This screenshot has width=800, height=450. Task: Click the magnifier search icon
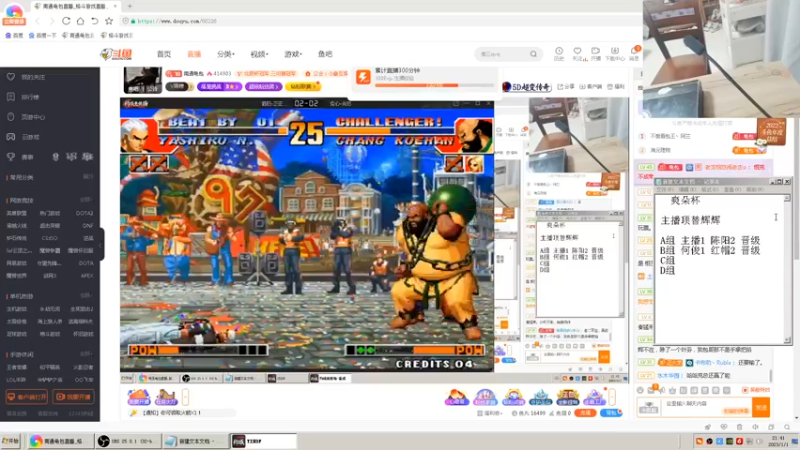(x=533, y=54)
